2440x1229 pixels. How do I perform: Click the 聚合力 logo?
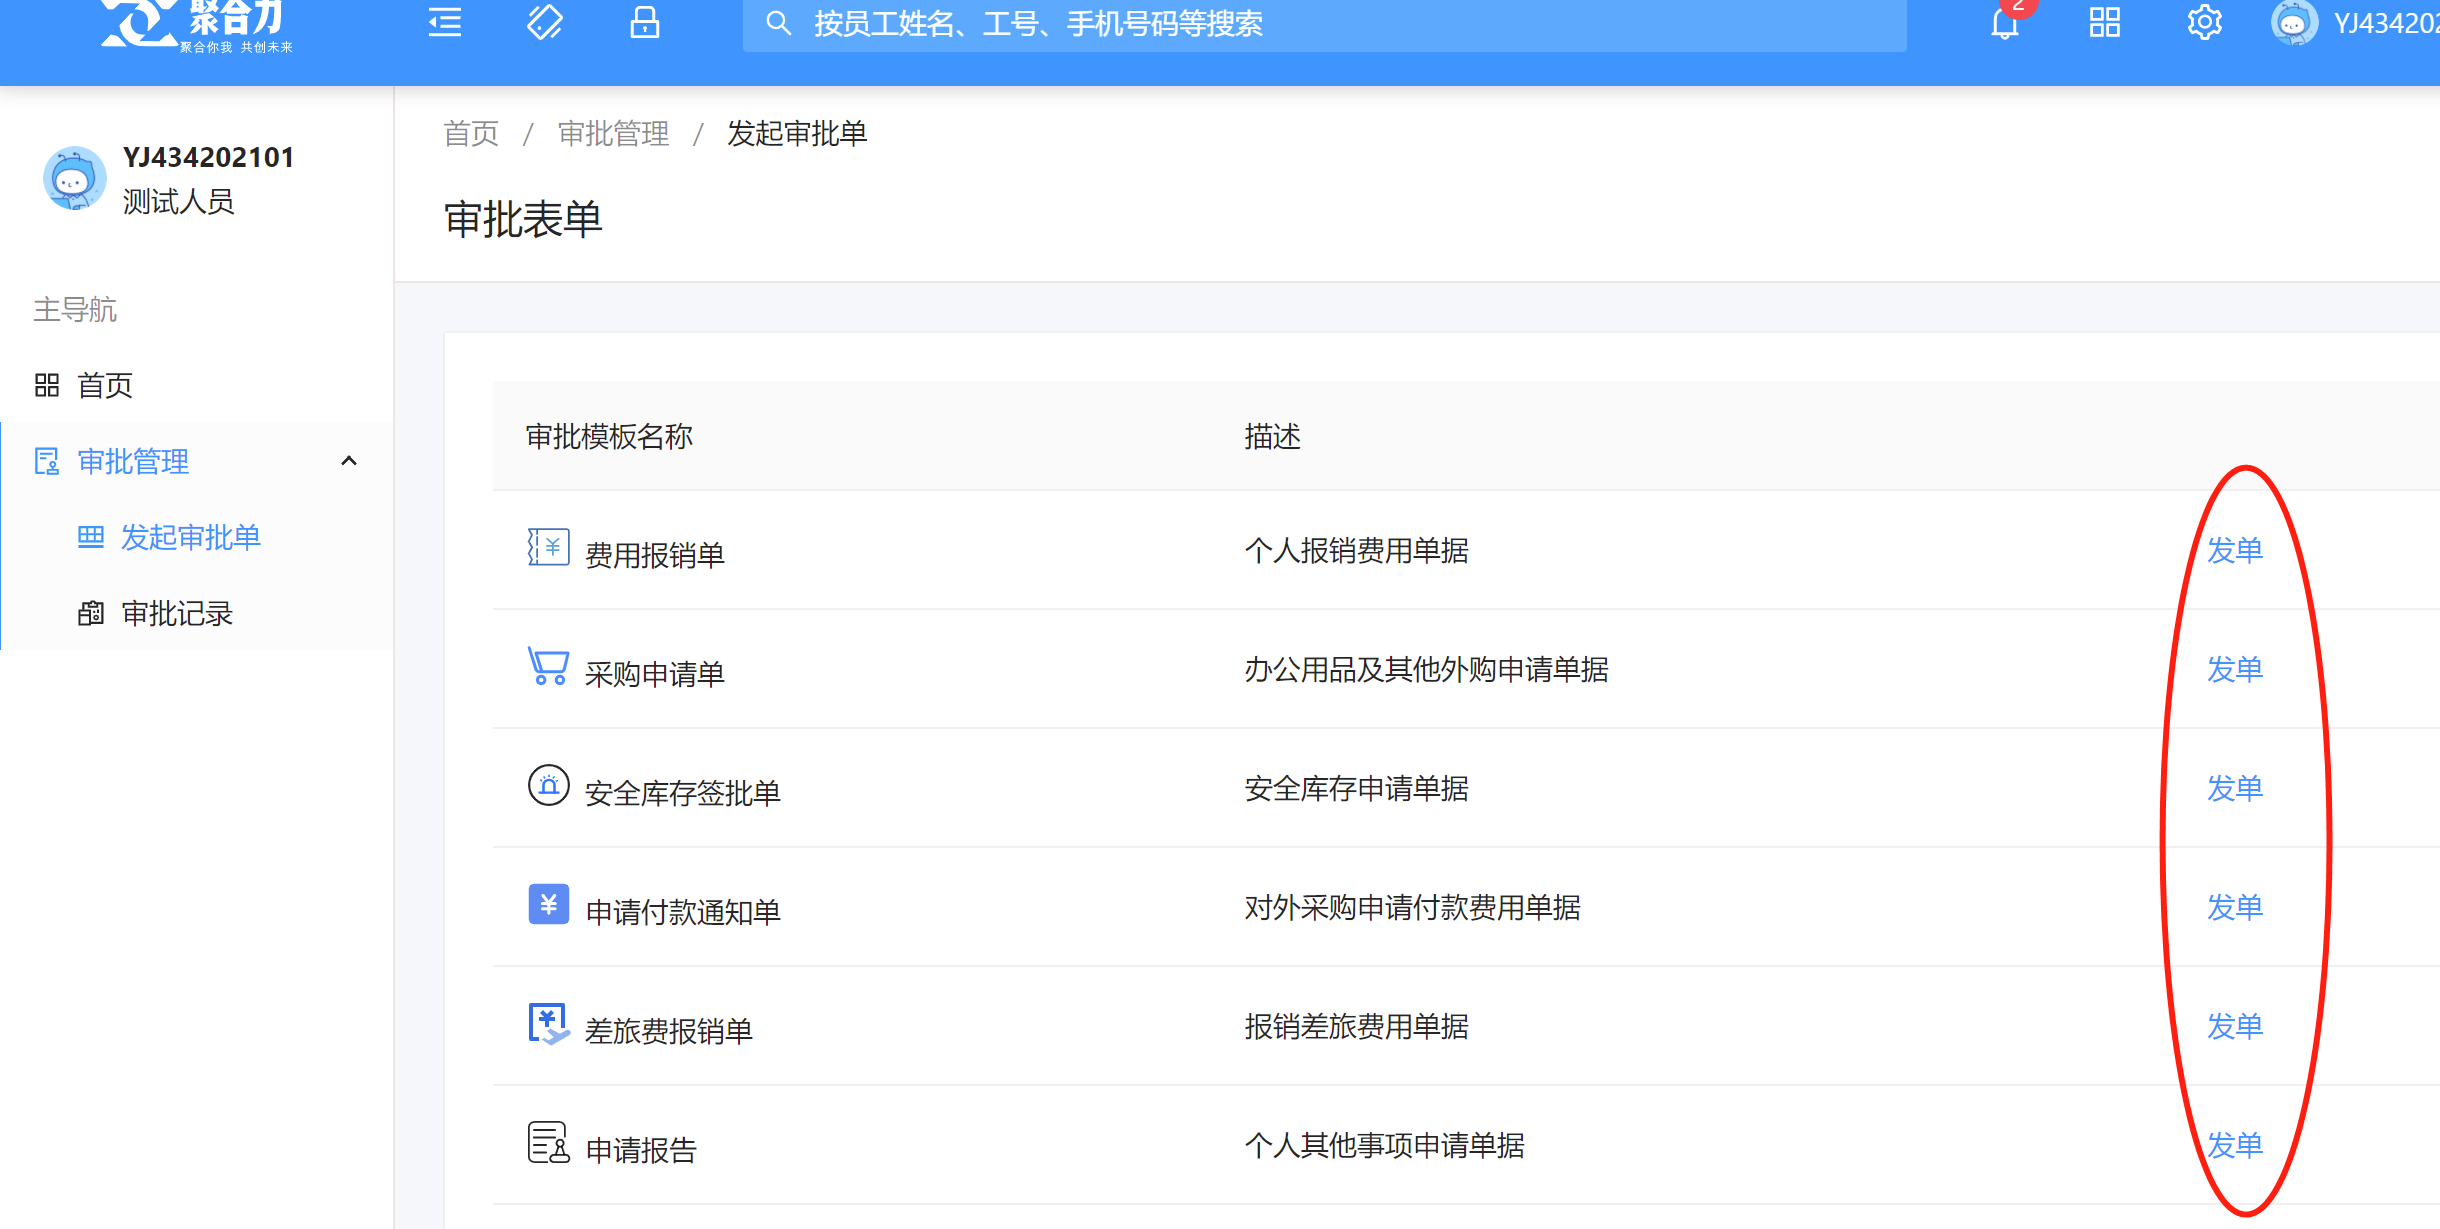coord(196,24)
